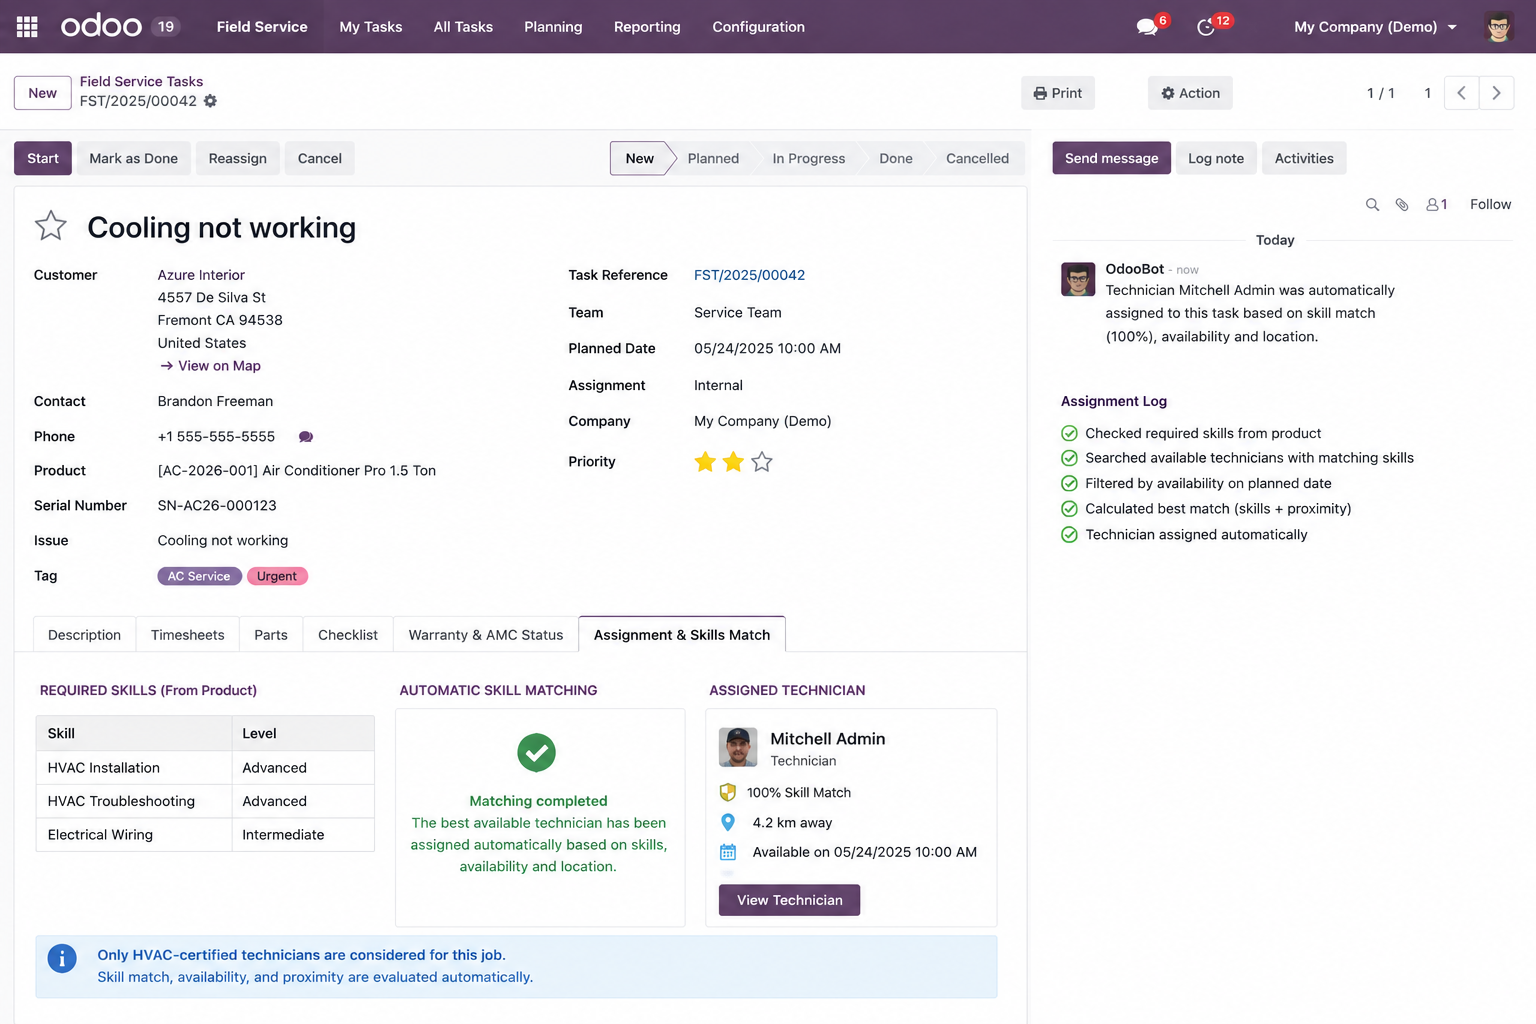Open the activities clock icon

[1206, 27]
